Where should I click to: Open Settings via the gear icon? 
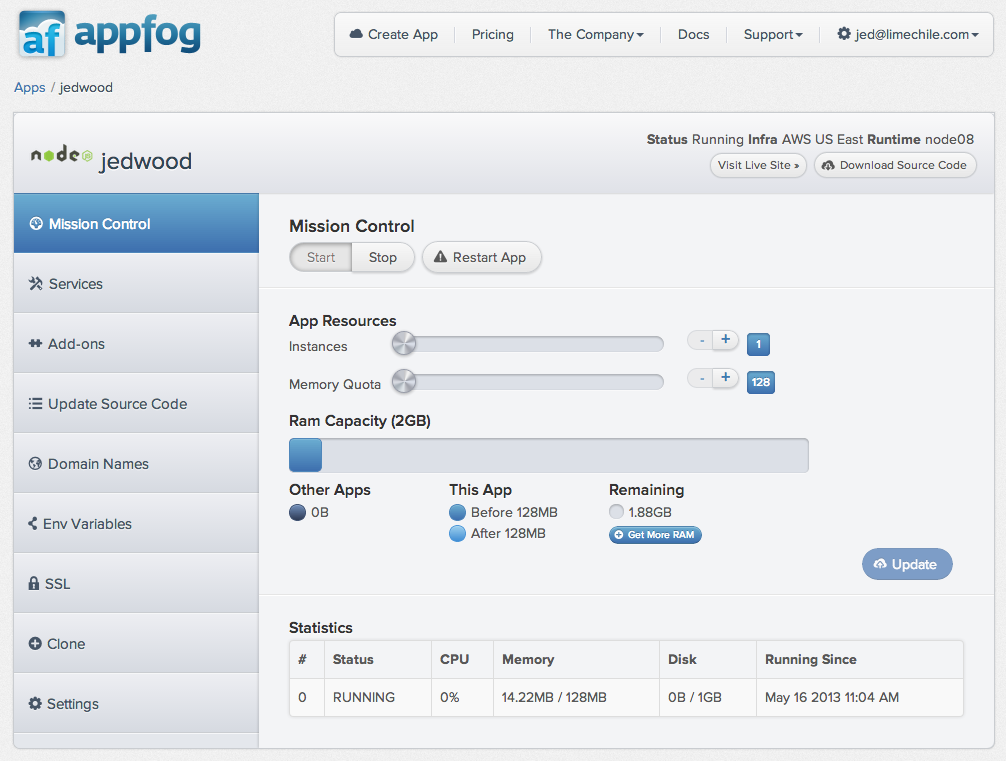(34, 703)
